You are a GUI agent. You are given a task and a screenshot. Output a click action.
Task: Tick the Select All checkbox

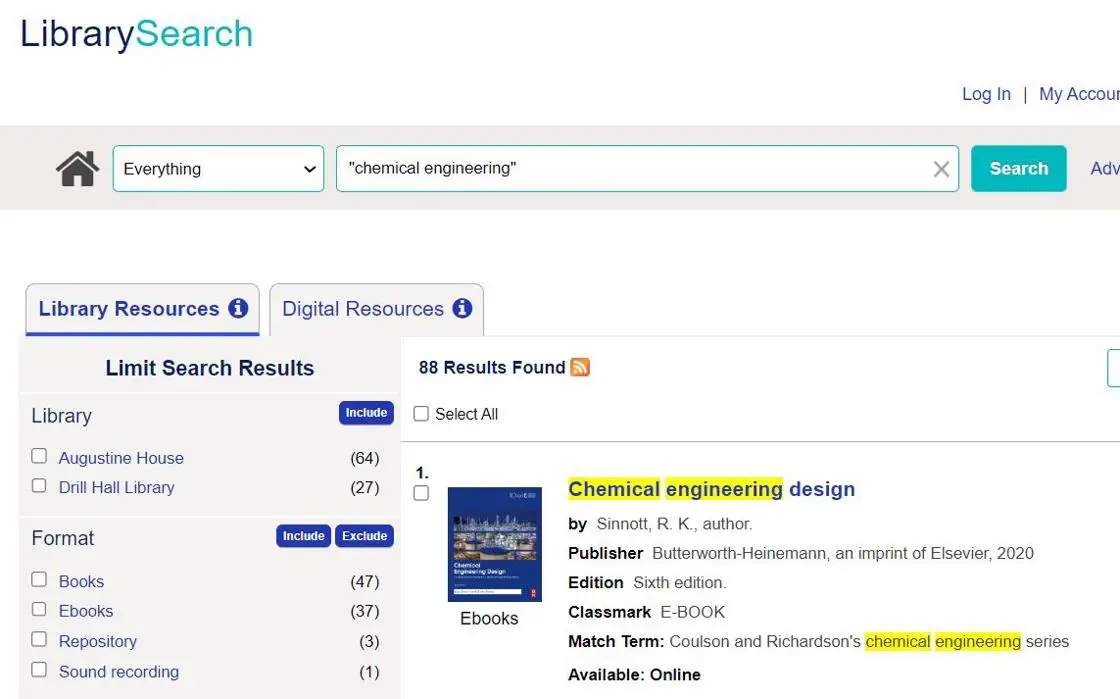[x=421, y=414]
